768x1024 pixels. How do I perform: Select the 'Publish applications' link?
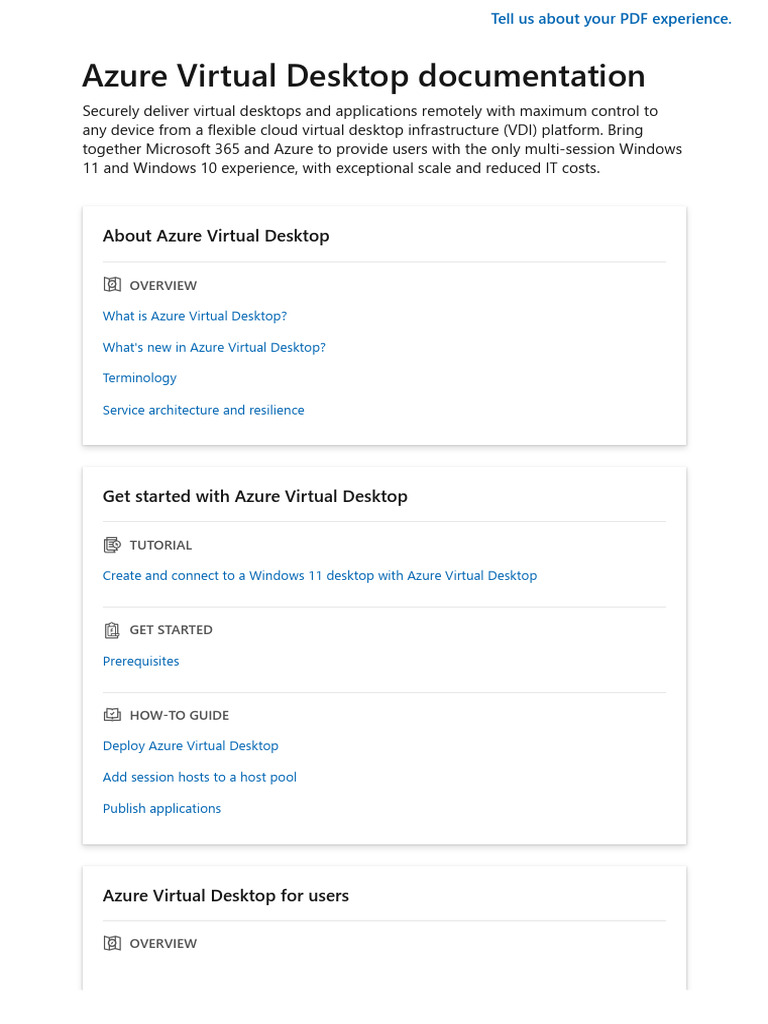tap(162, 808)
